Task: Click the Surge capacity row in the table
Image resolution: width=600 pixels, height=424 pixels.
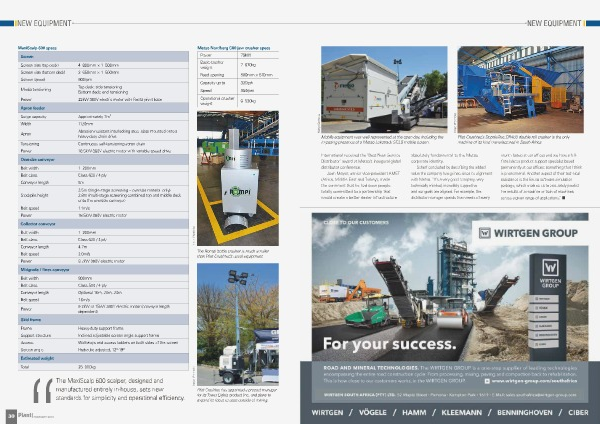Action: (x=103, y=116)
